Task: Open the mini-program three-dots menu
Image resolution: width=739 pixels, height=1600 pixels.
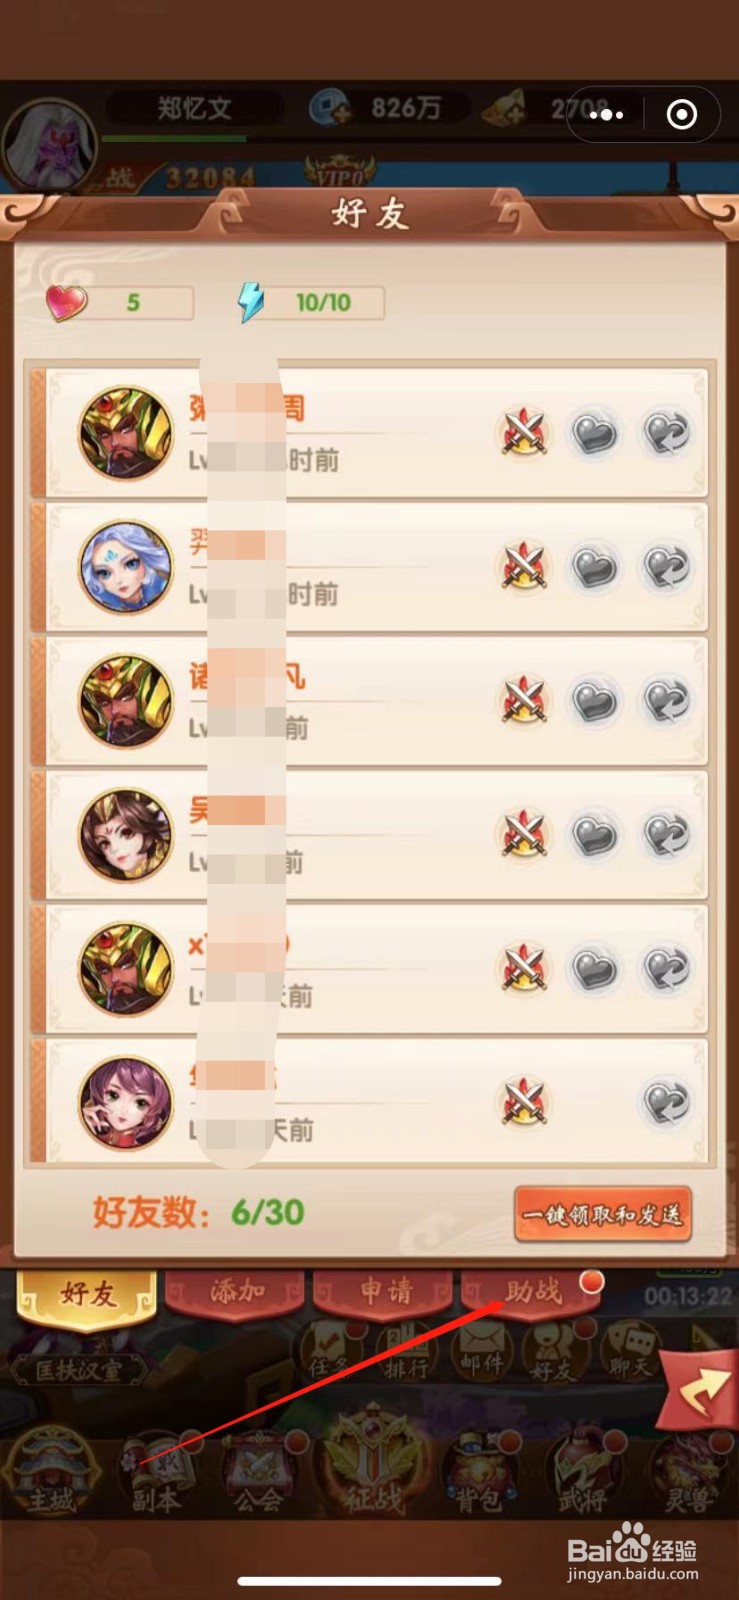Action: coord(606,115)
